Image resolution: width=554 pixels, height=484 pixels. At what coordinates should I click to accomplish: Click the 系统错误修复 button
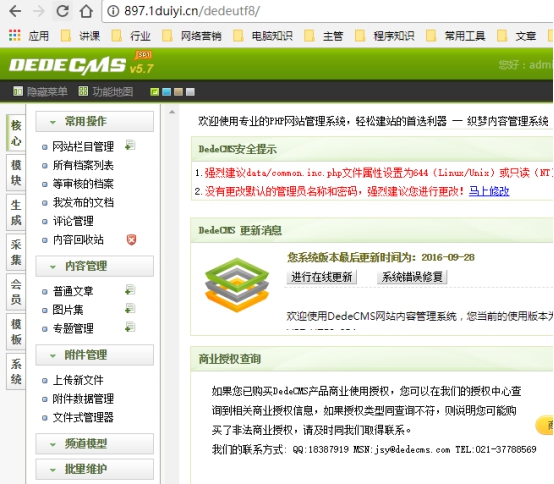[x=412, y=277]
